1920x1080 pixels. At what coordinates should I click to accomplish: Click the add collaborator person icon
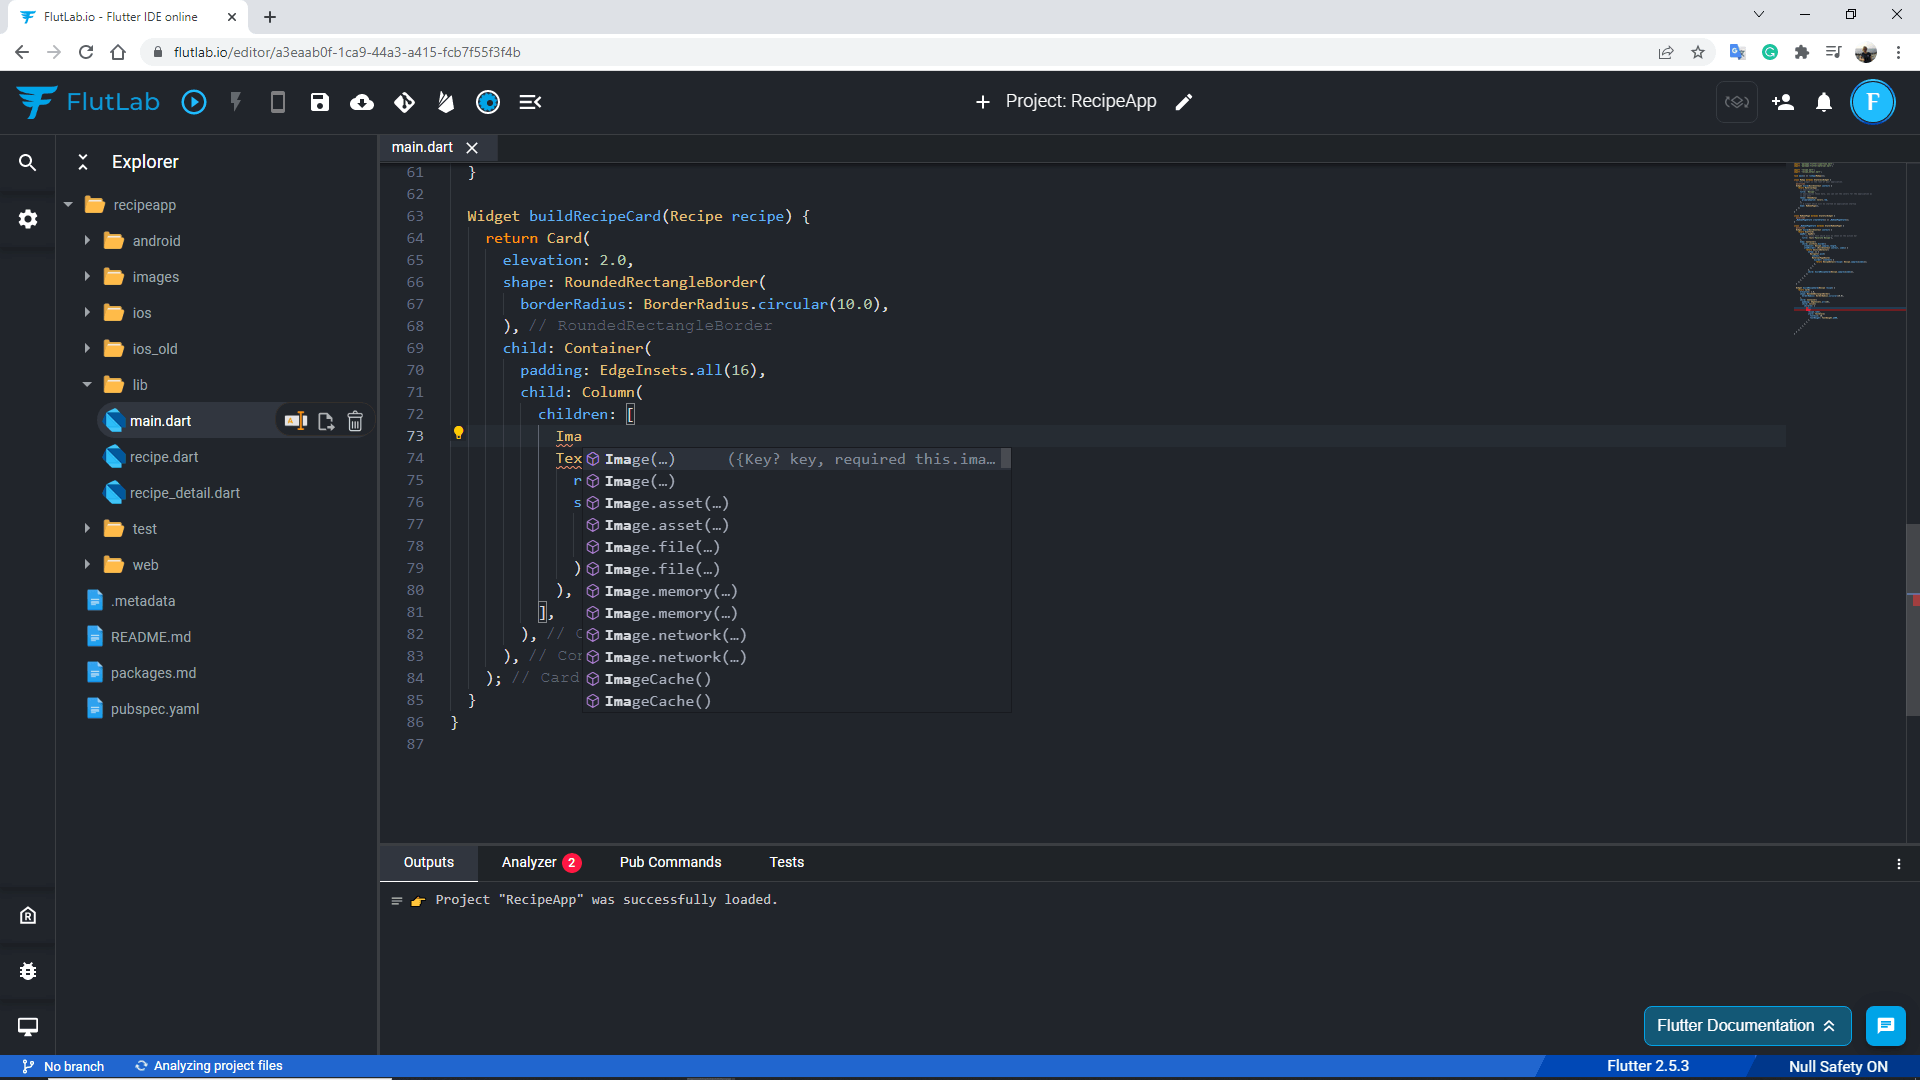pos(1782,102)
